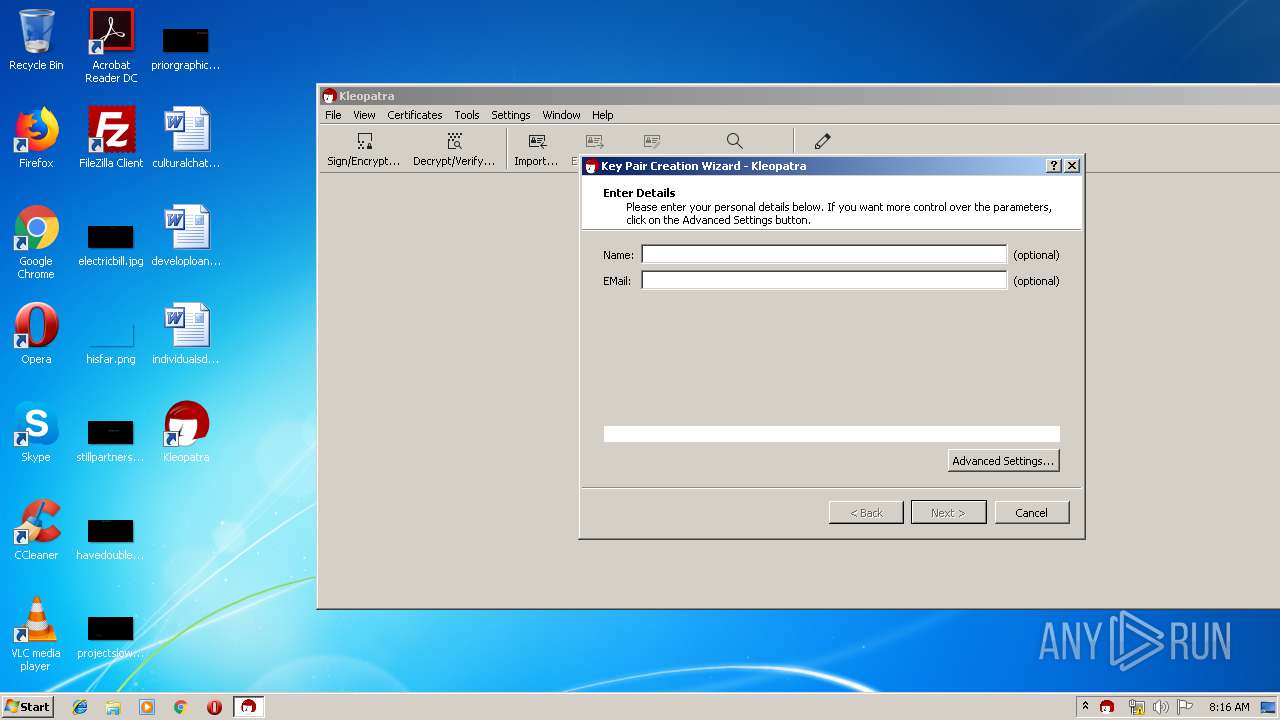
Task: Select the electricbill.jpg file
Action: click(111, 244)
